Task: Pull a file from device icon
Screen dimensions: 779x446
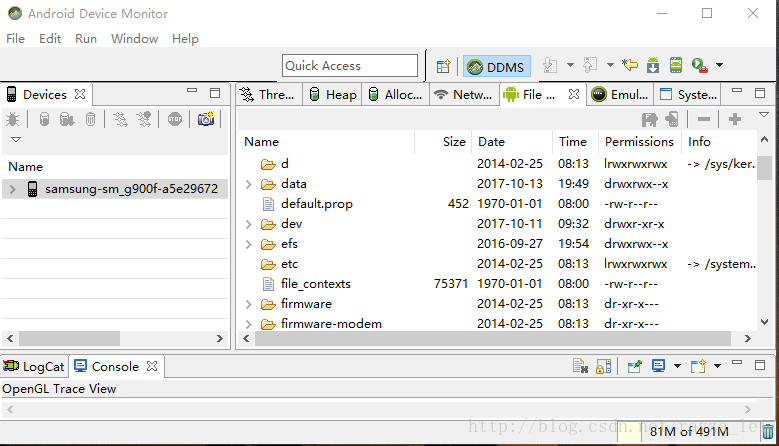Action: tap(649, 119)
